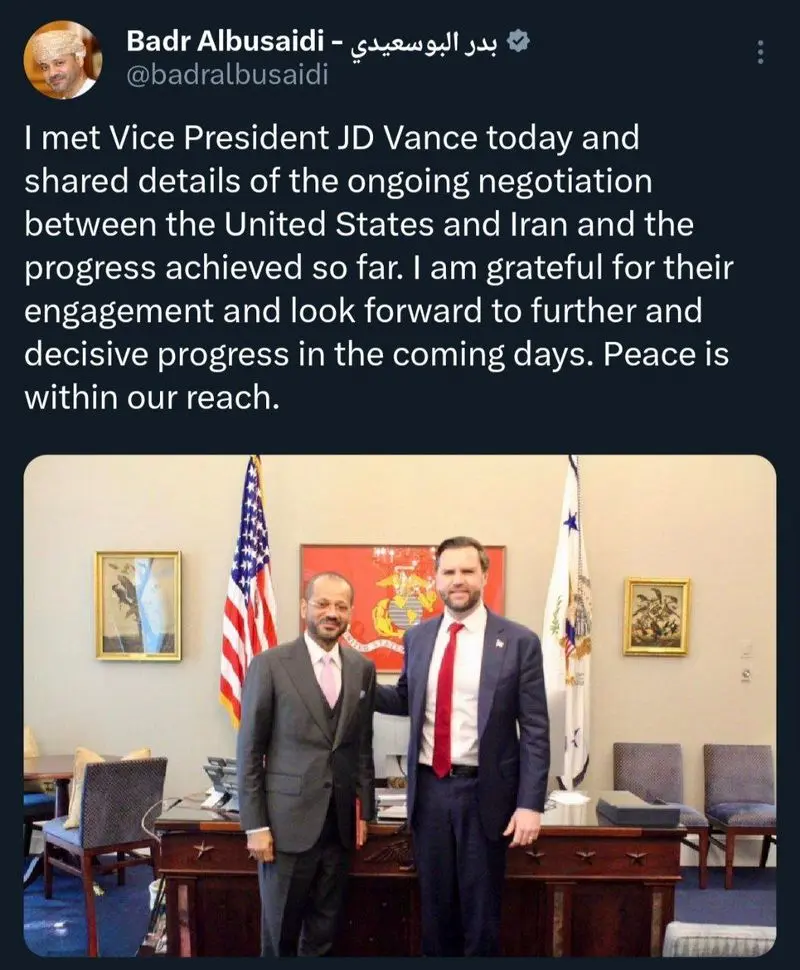The height and width of the screenshot is (970, 800).
Task: Click the blue armchair on the left
Action: (100, 810)
